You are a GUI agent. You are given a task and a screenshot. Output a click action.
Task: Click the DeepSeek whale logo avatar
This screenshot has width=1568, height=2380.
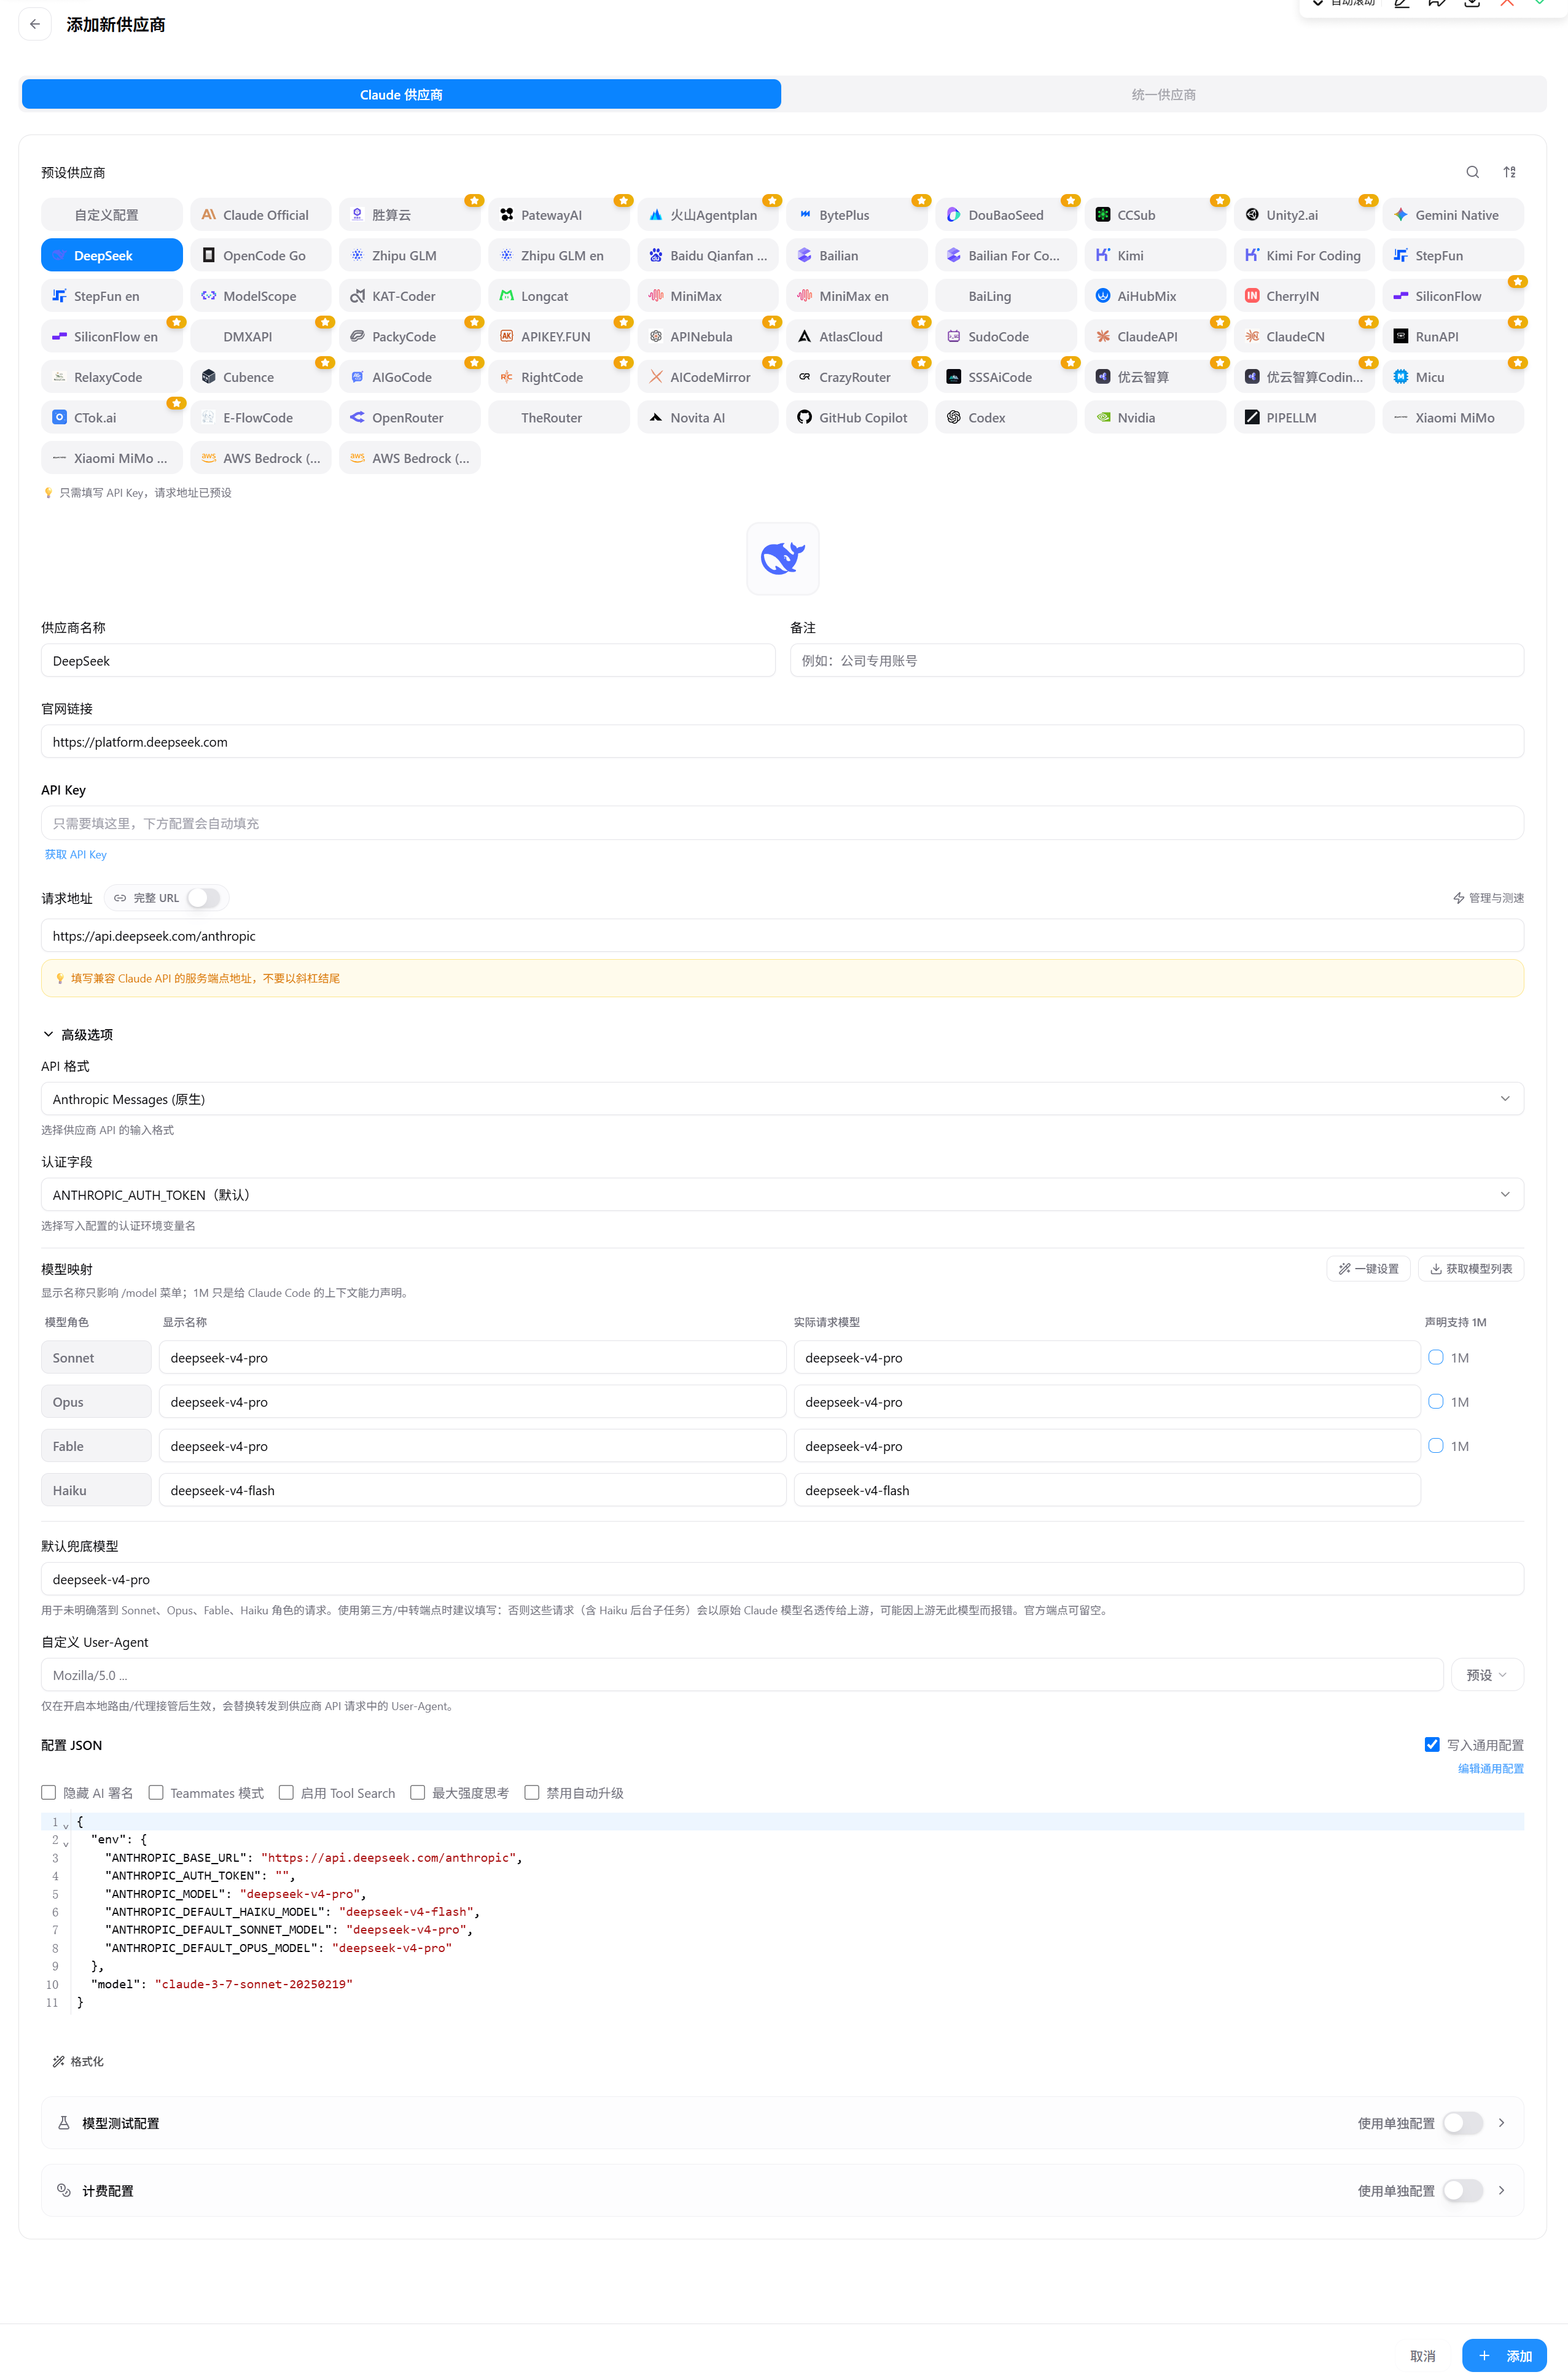[x=783, y=558]
